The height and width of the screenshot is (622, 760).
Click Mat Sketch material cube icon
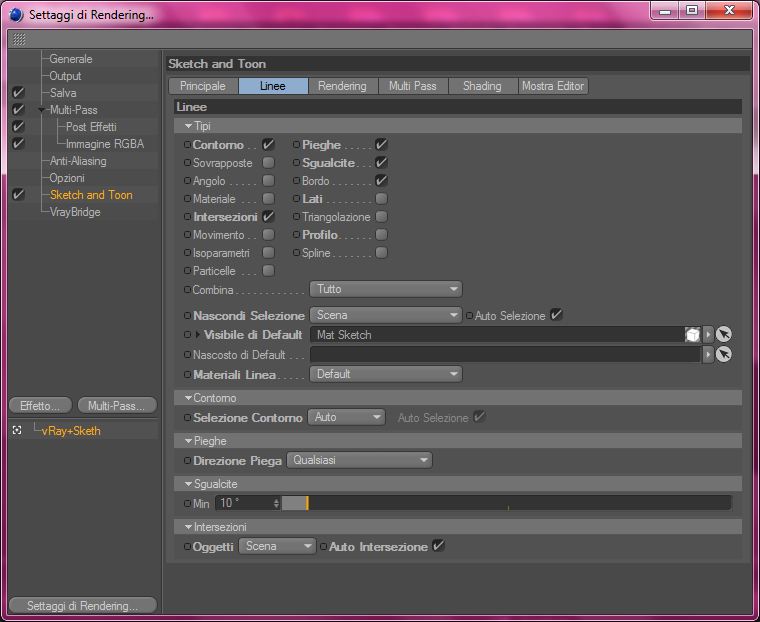click(693, 335)
